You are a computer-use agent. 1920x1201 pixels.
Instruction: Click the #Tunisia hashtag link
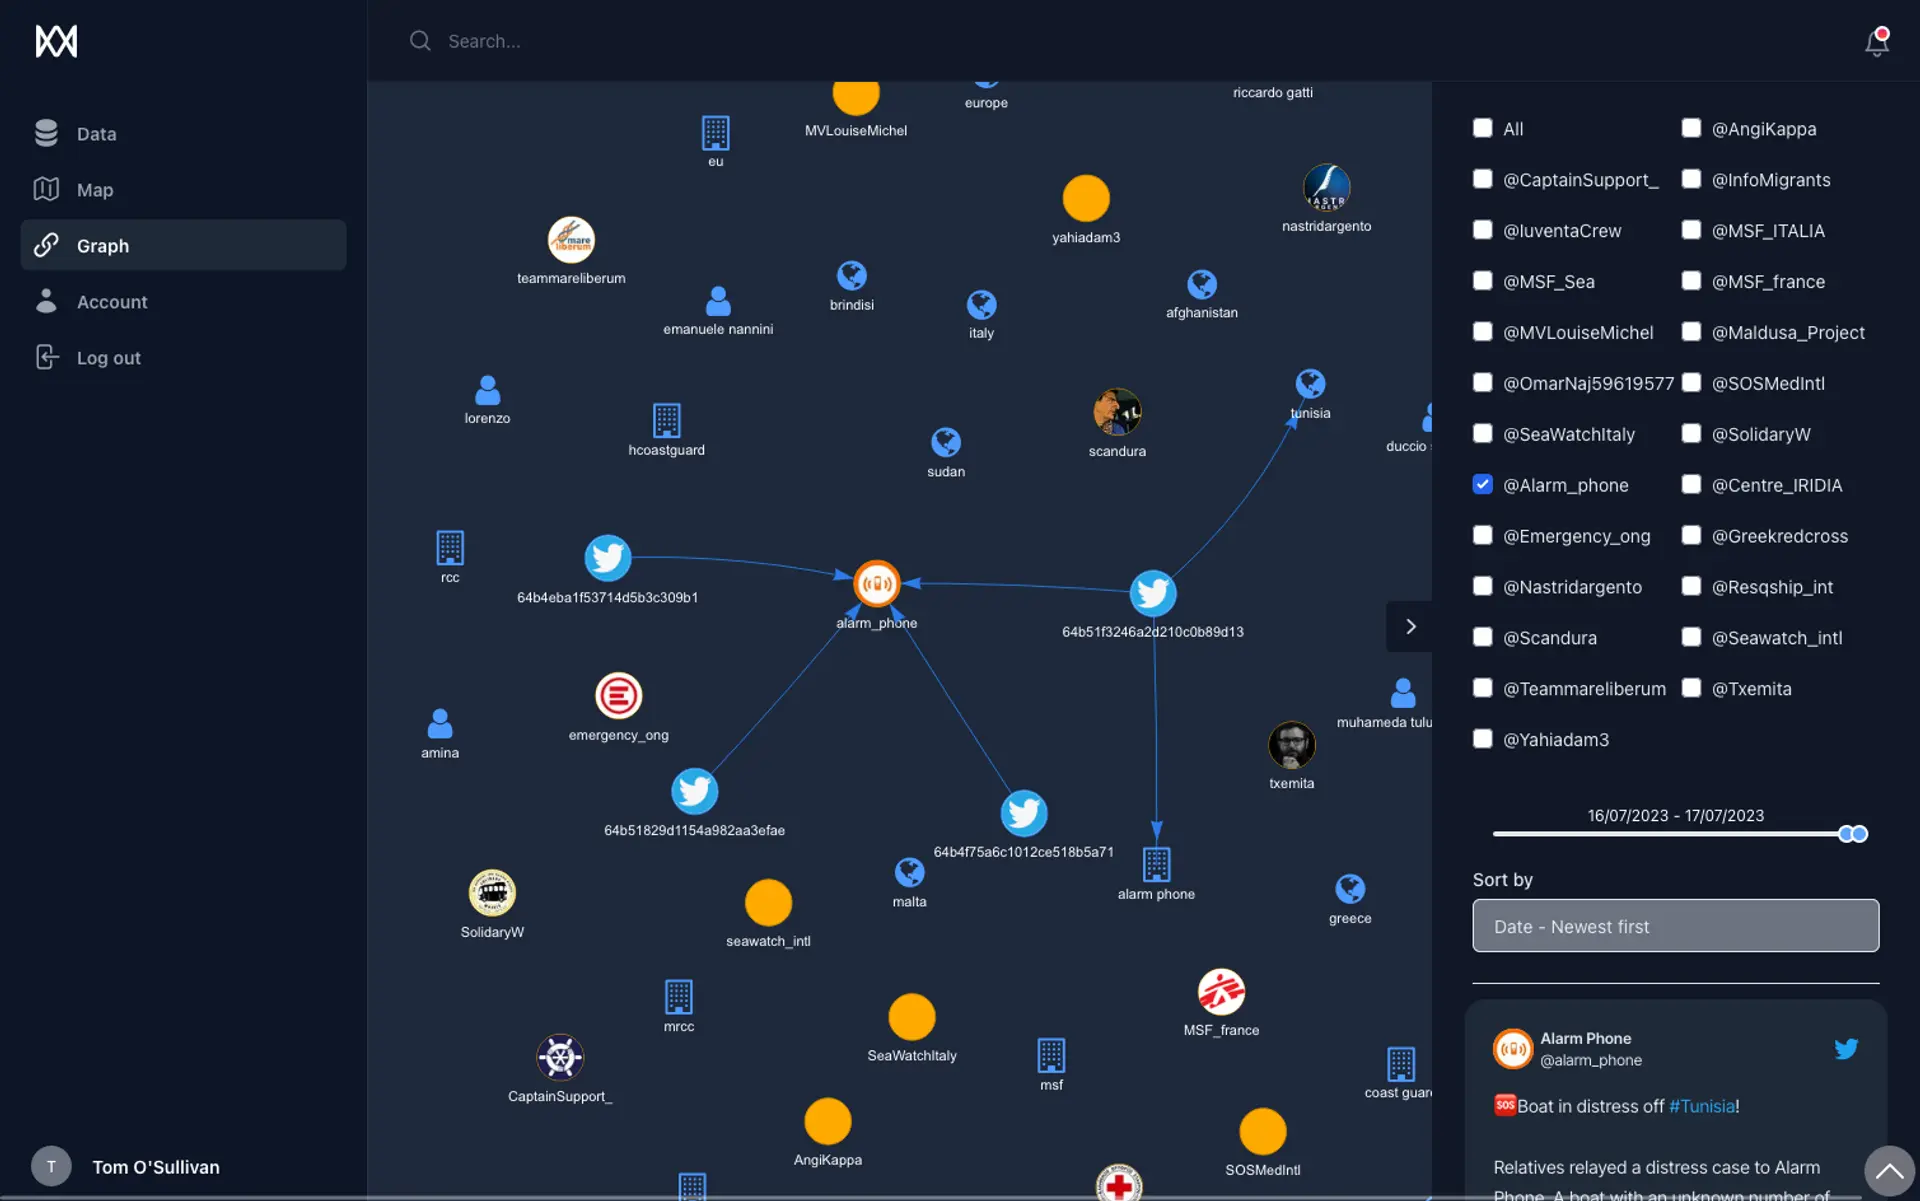[1702, 1106]
